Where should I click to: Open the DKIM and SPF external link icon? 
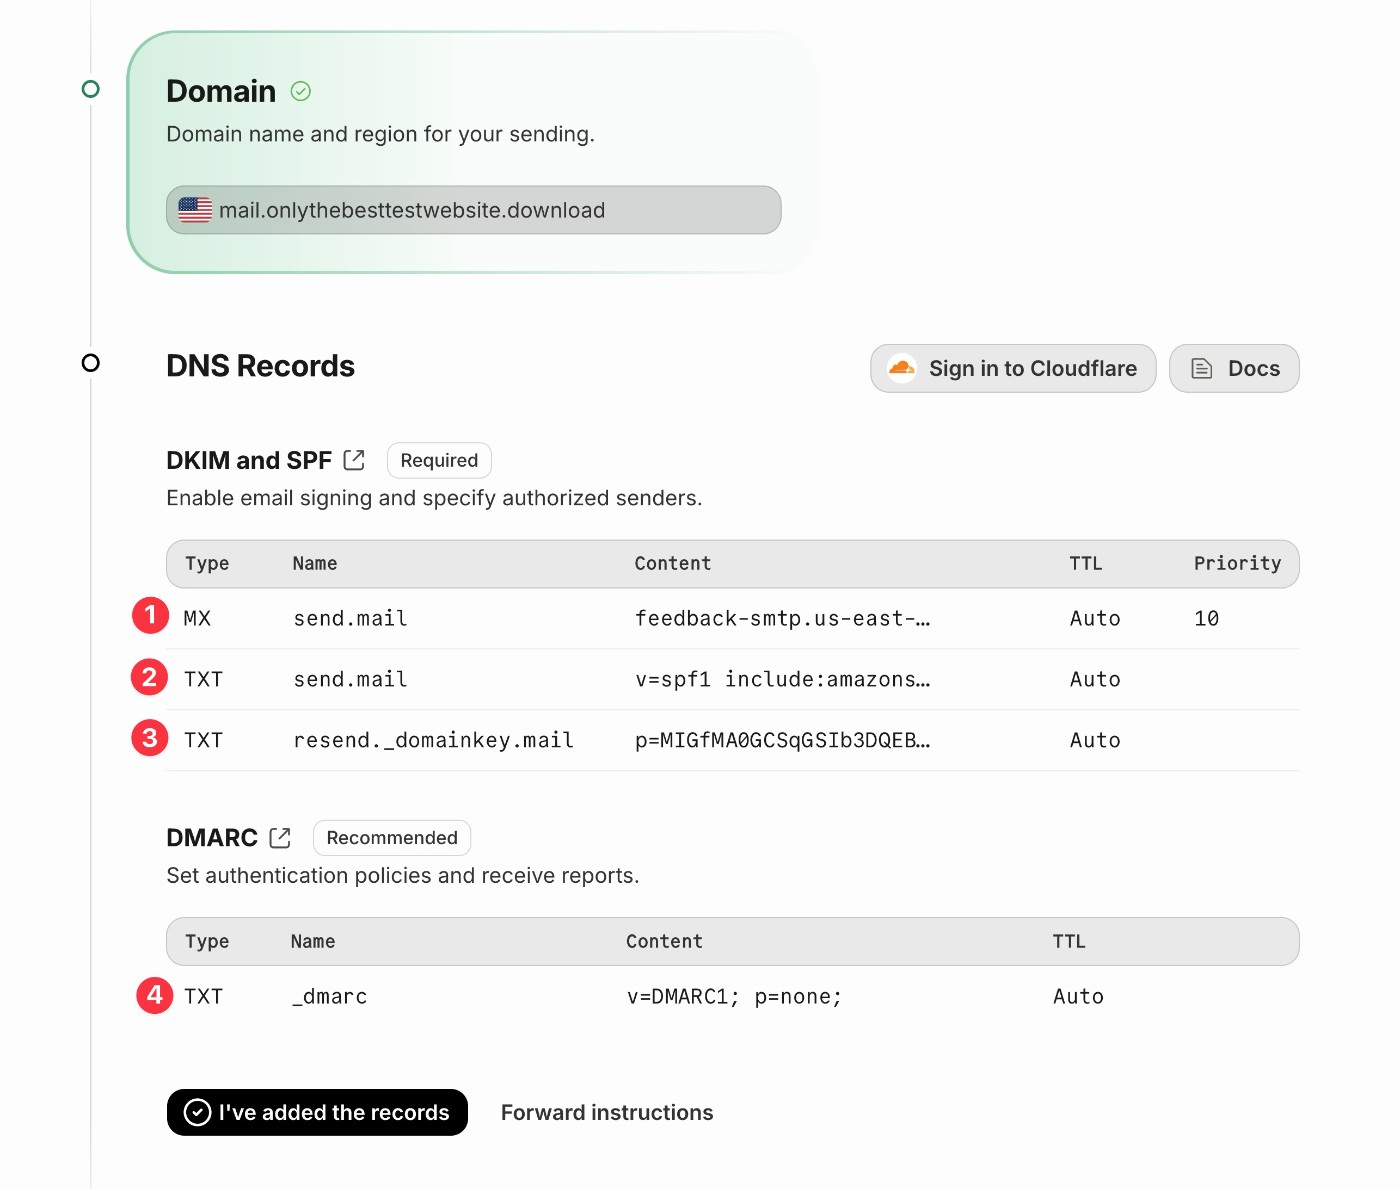point(354,460)
